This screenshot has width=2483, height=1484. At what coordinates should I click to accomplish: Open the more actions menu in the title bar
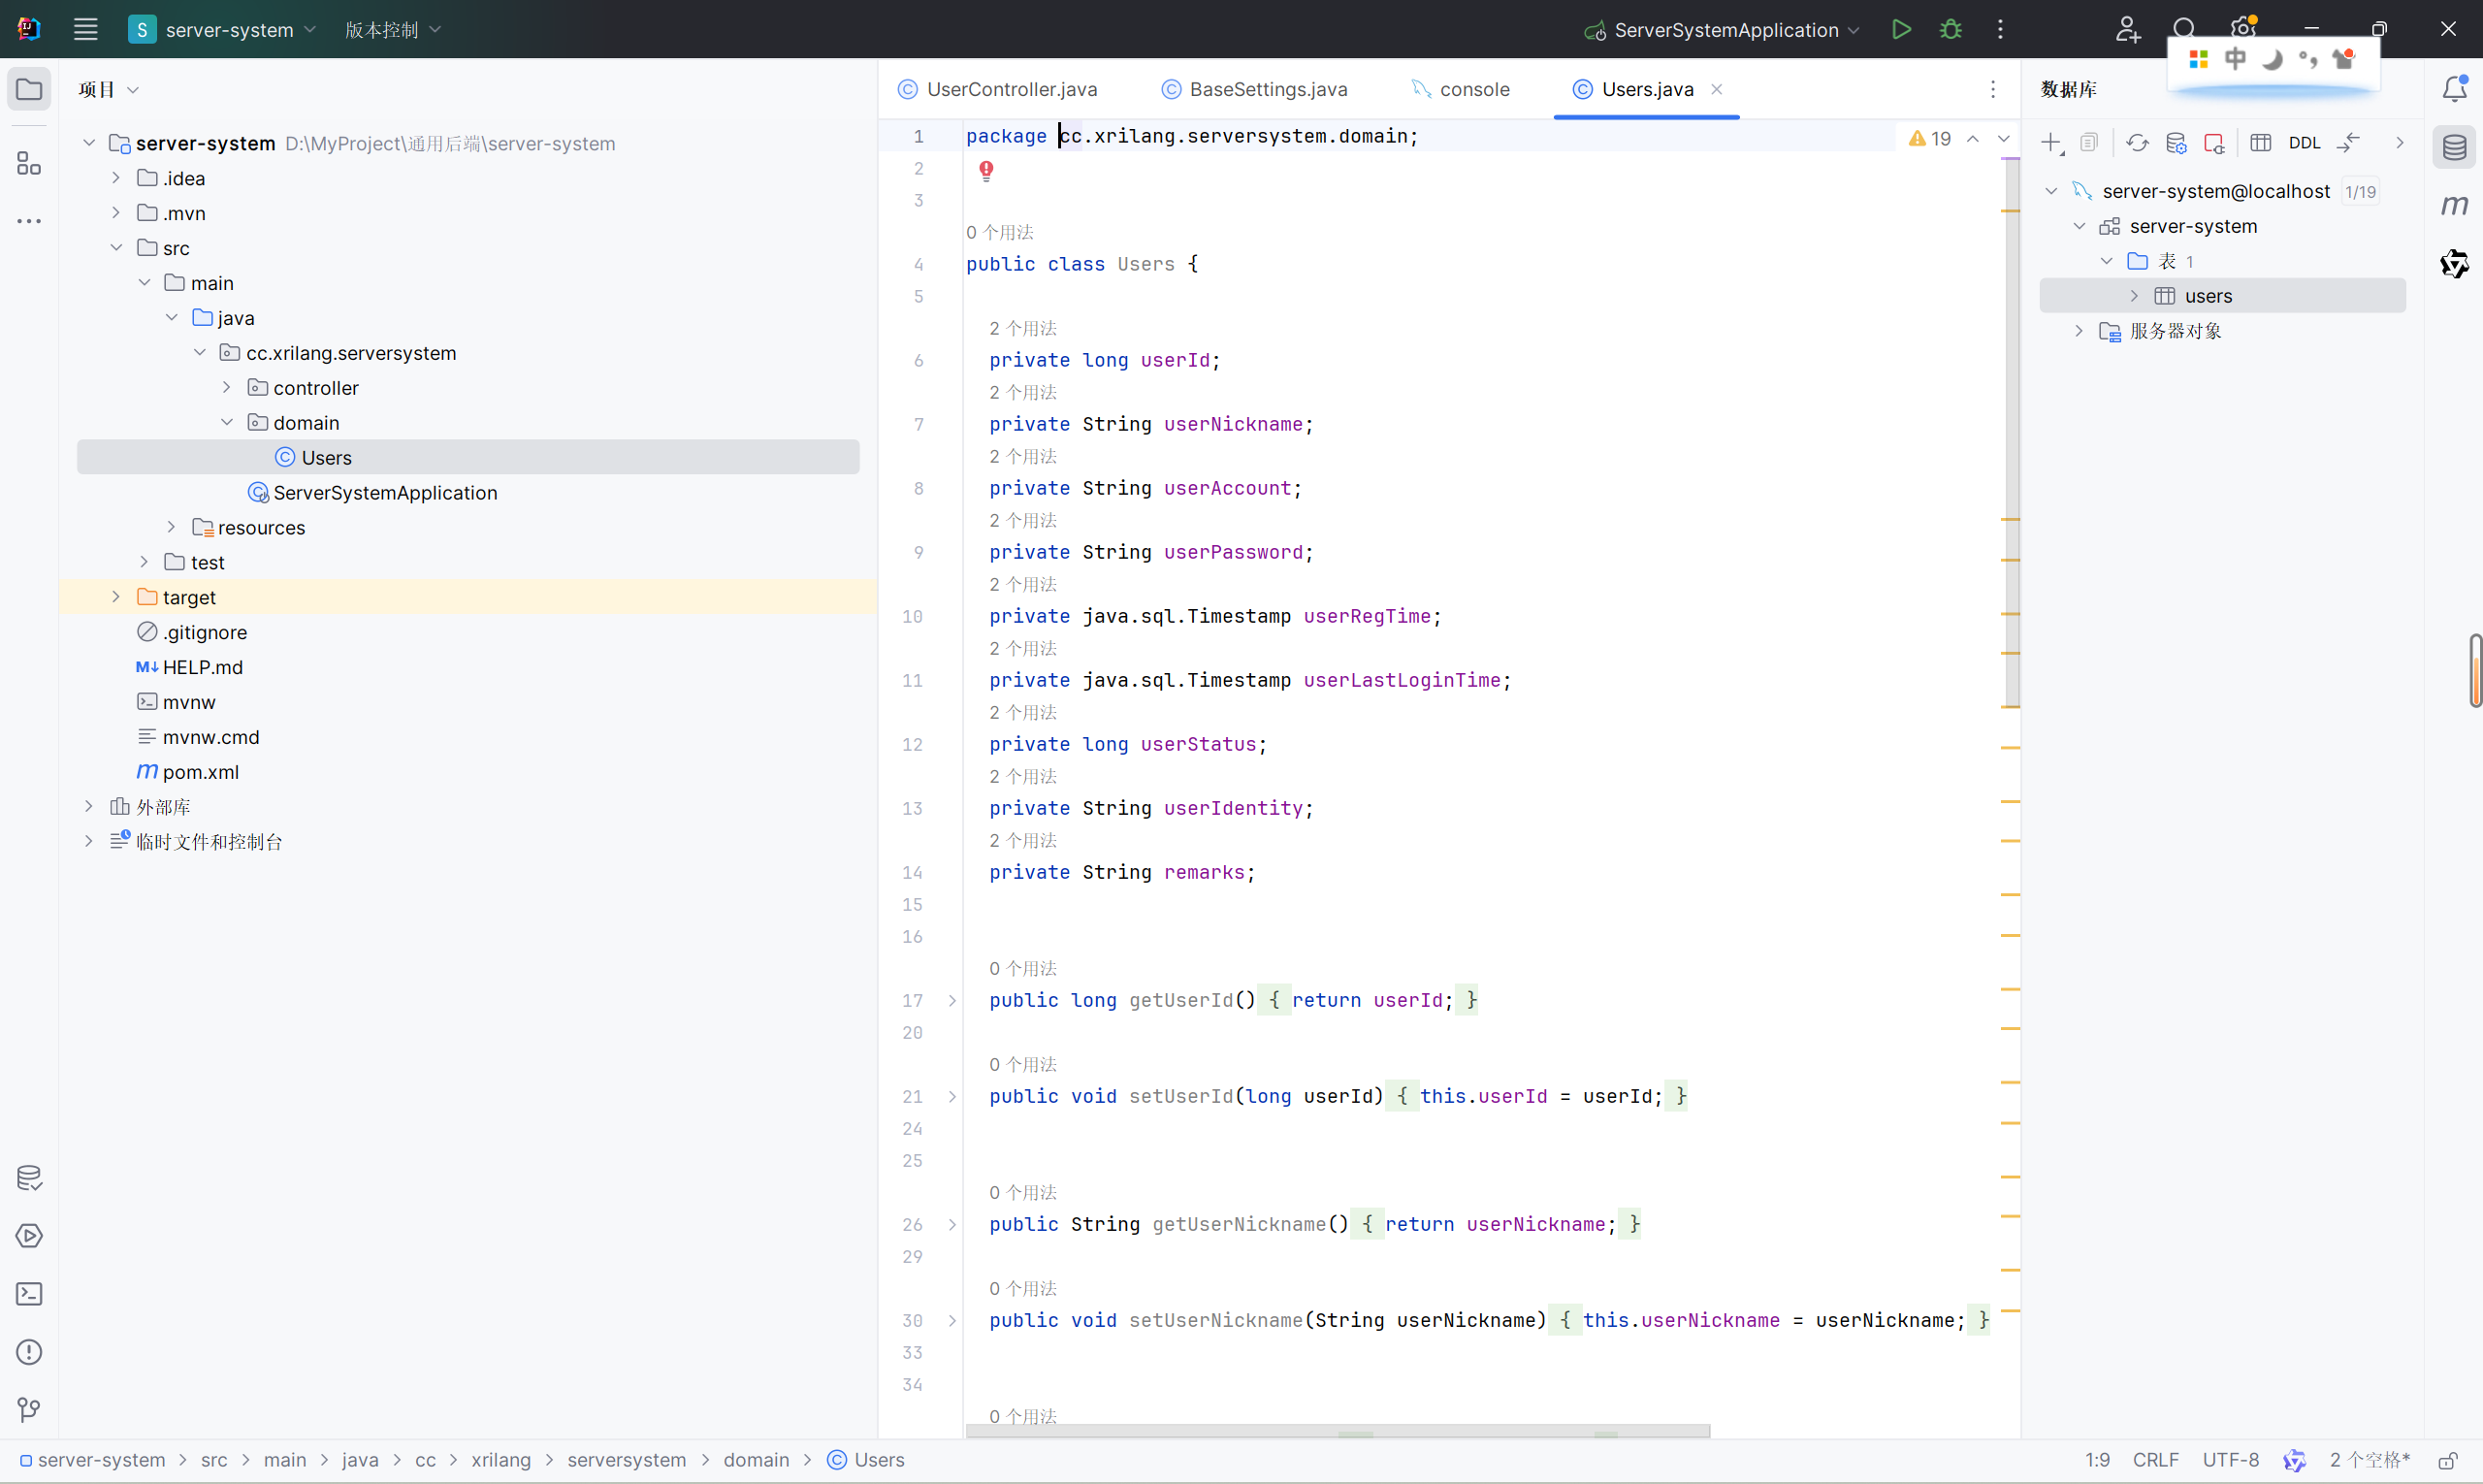[2000, 29]
